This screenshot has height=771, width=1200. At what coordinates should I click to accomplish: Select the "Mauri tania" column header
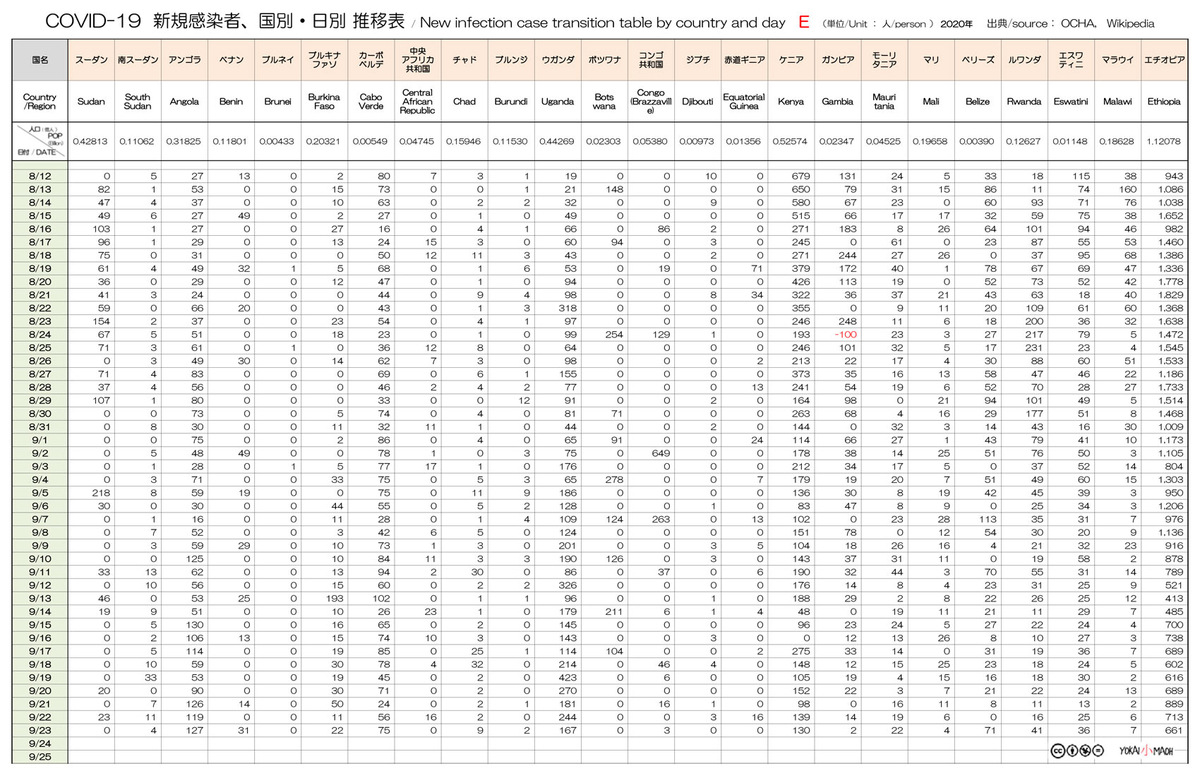click(883, 101)
